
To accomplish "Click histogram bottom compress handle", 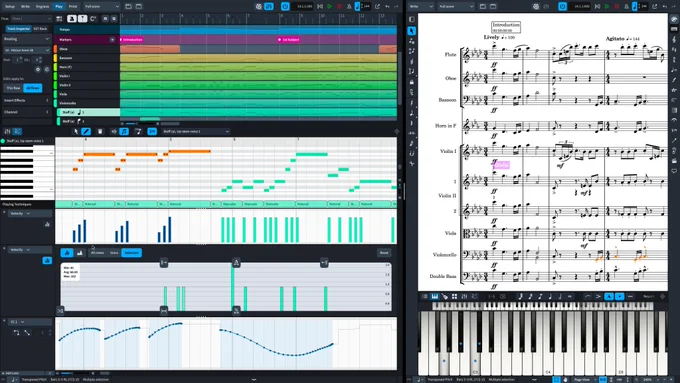I will [x=164, y=311].
